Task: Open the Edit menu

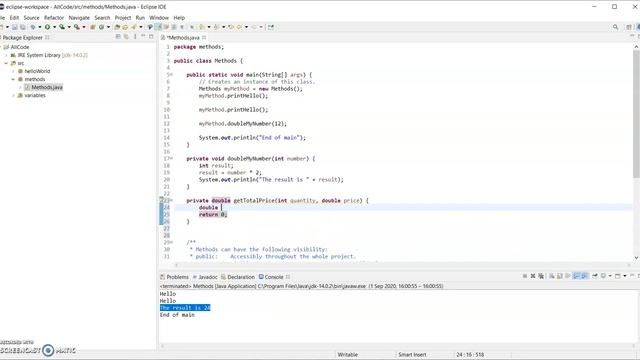Action: (x=14, y=18)
